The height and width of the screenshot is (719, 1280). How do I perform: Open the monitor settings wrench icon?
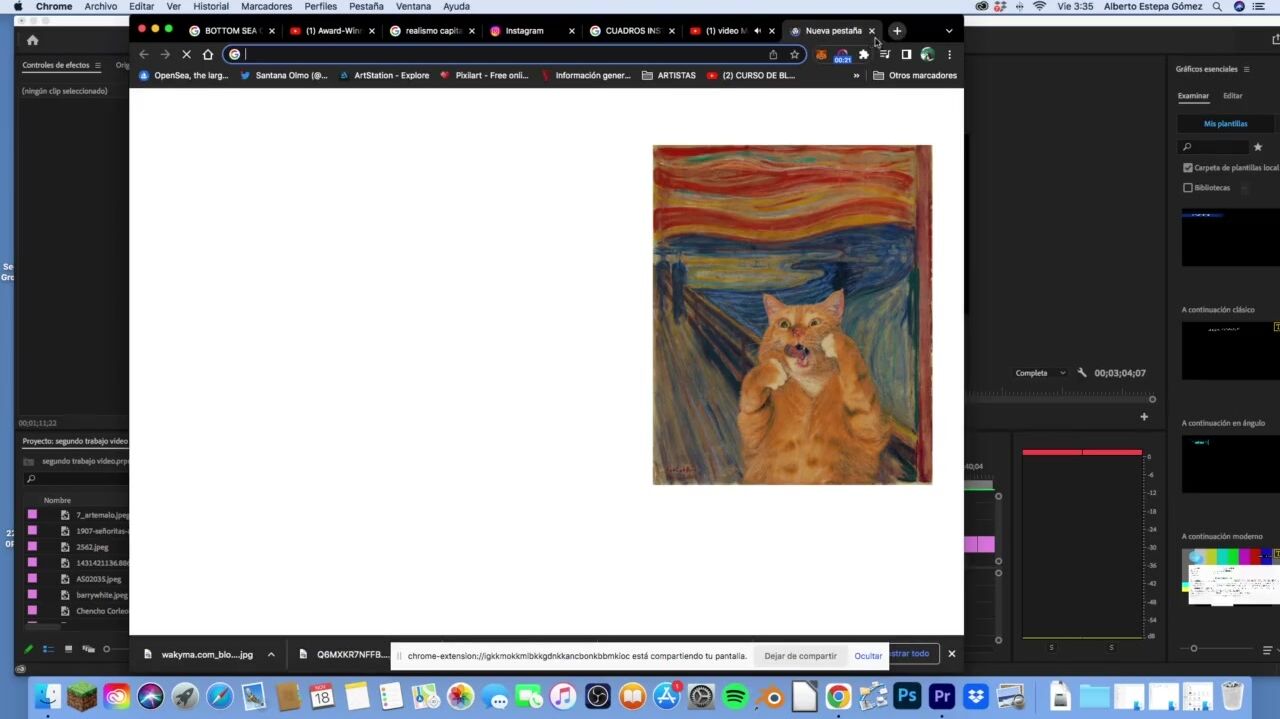tap(1082, 373)
